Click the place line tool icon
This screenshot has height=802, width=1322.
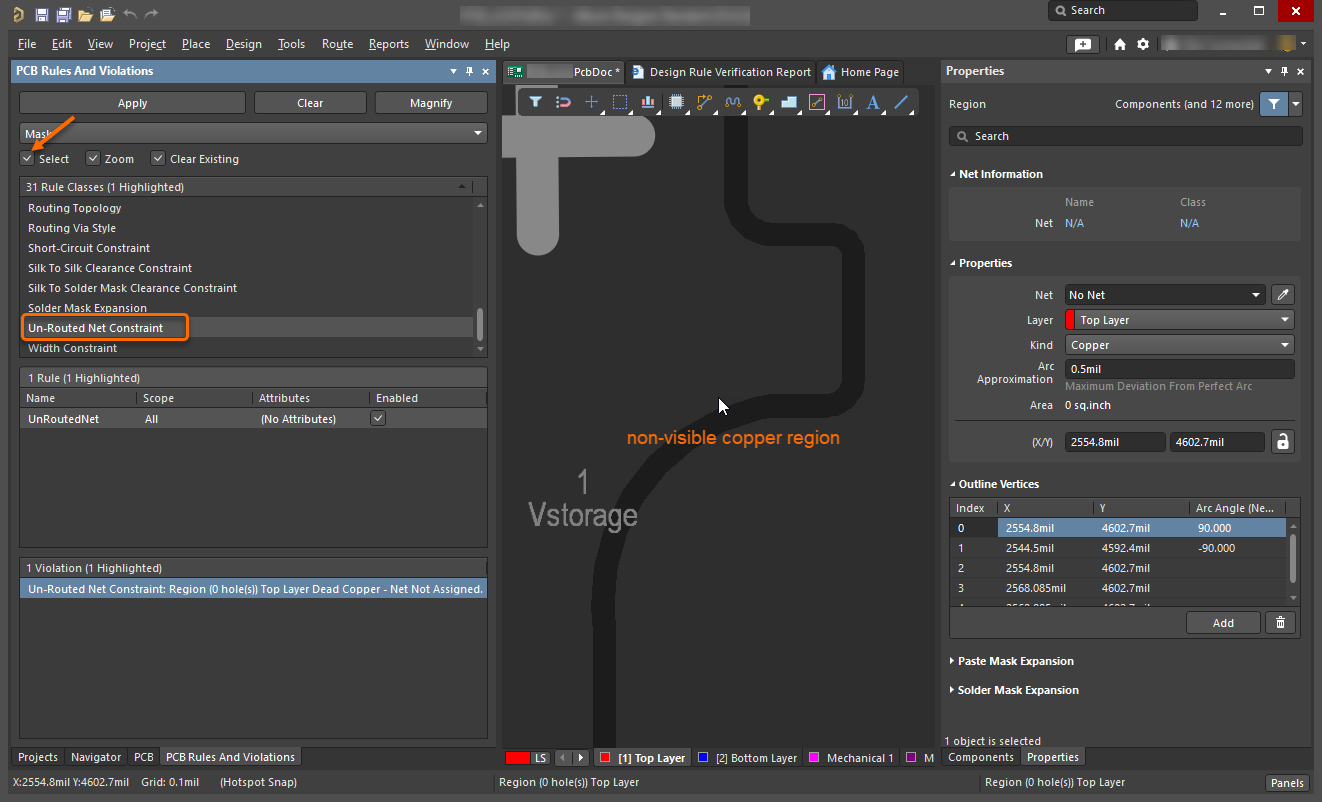coord(901,102)
